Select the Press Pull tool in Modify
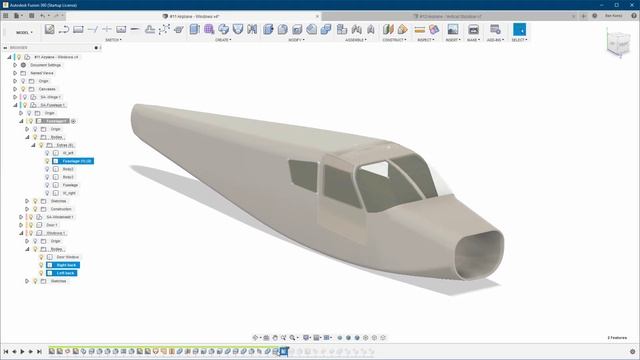This screenshot has height=360, width=640. click(268, 29)
